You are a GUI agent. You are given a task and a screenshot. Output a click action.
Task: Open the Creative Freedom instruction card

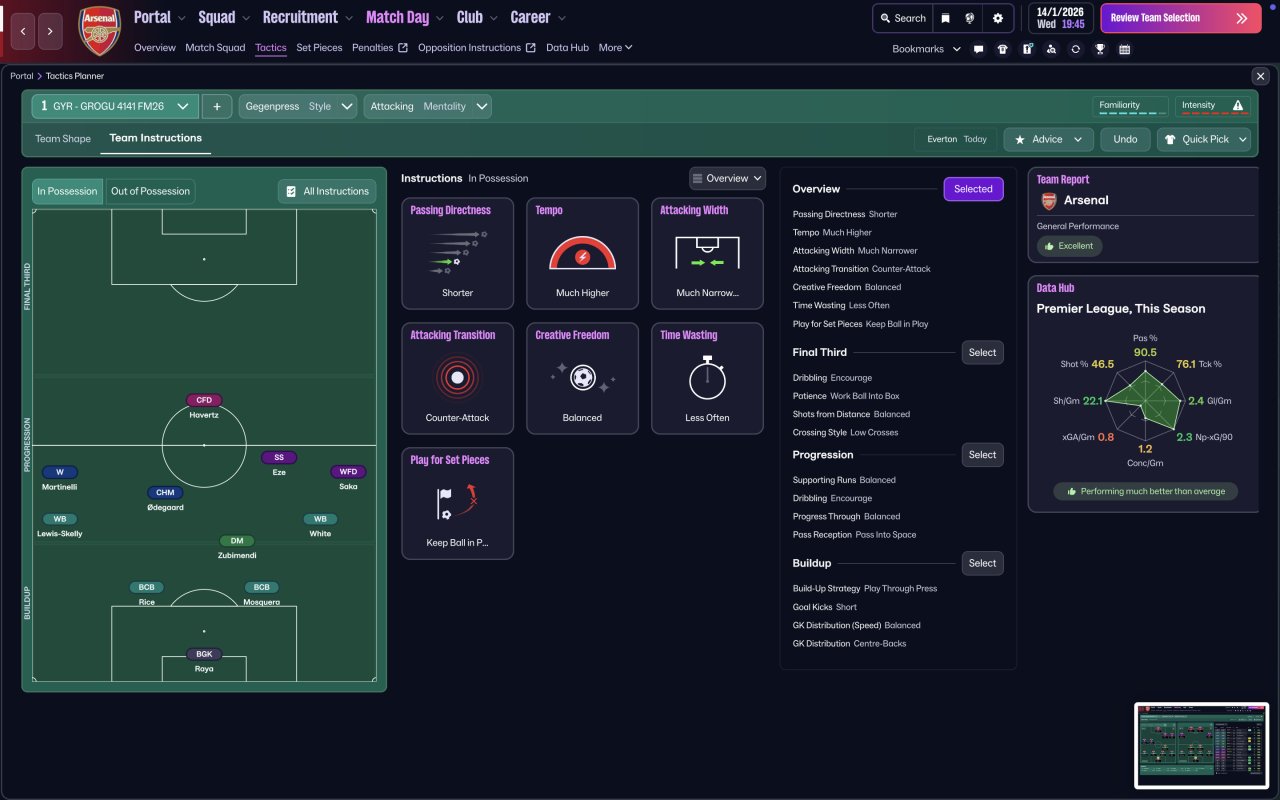pos(582,378)
